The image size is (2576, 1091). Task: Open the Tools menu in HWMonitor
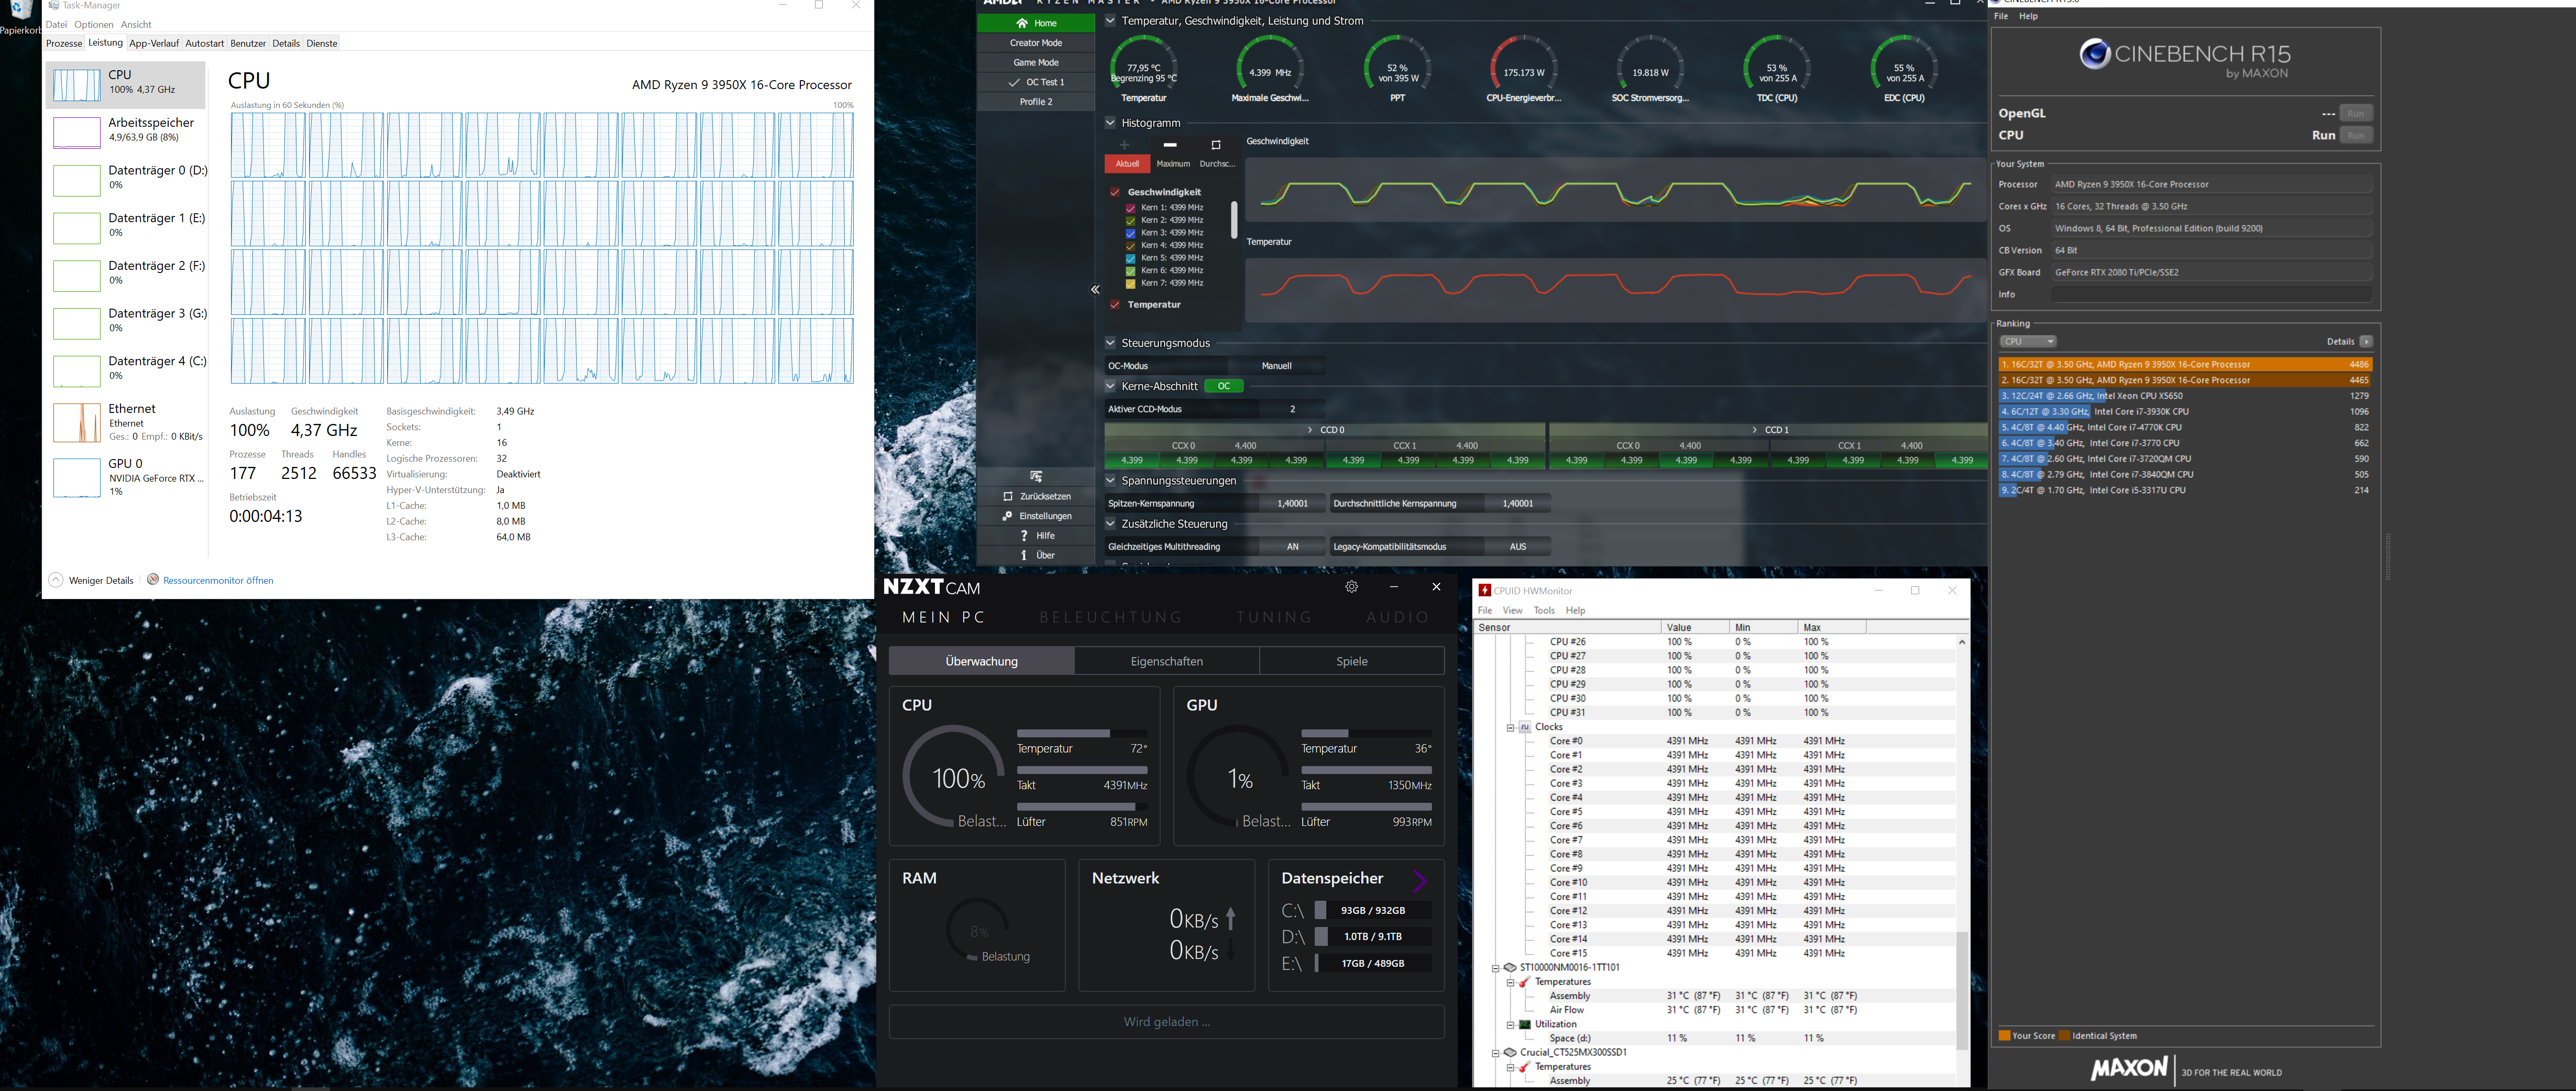[1544, 611]
